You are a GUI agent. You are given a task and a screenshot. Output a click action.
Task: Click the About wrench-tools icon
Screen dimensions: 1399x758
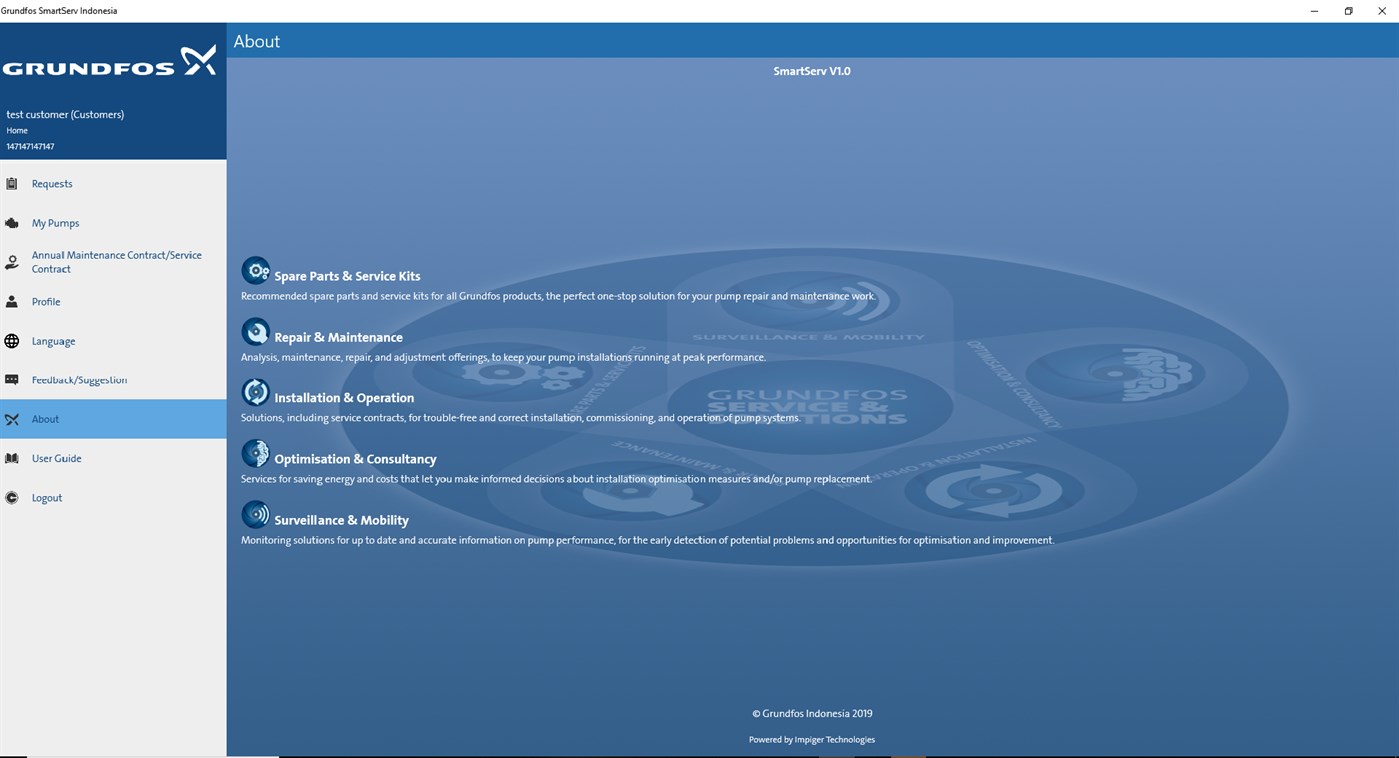tap(11, 418)
